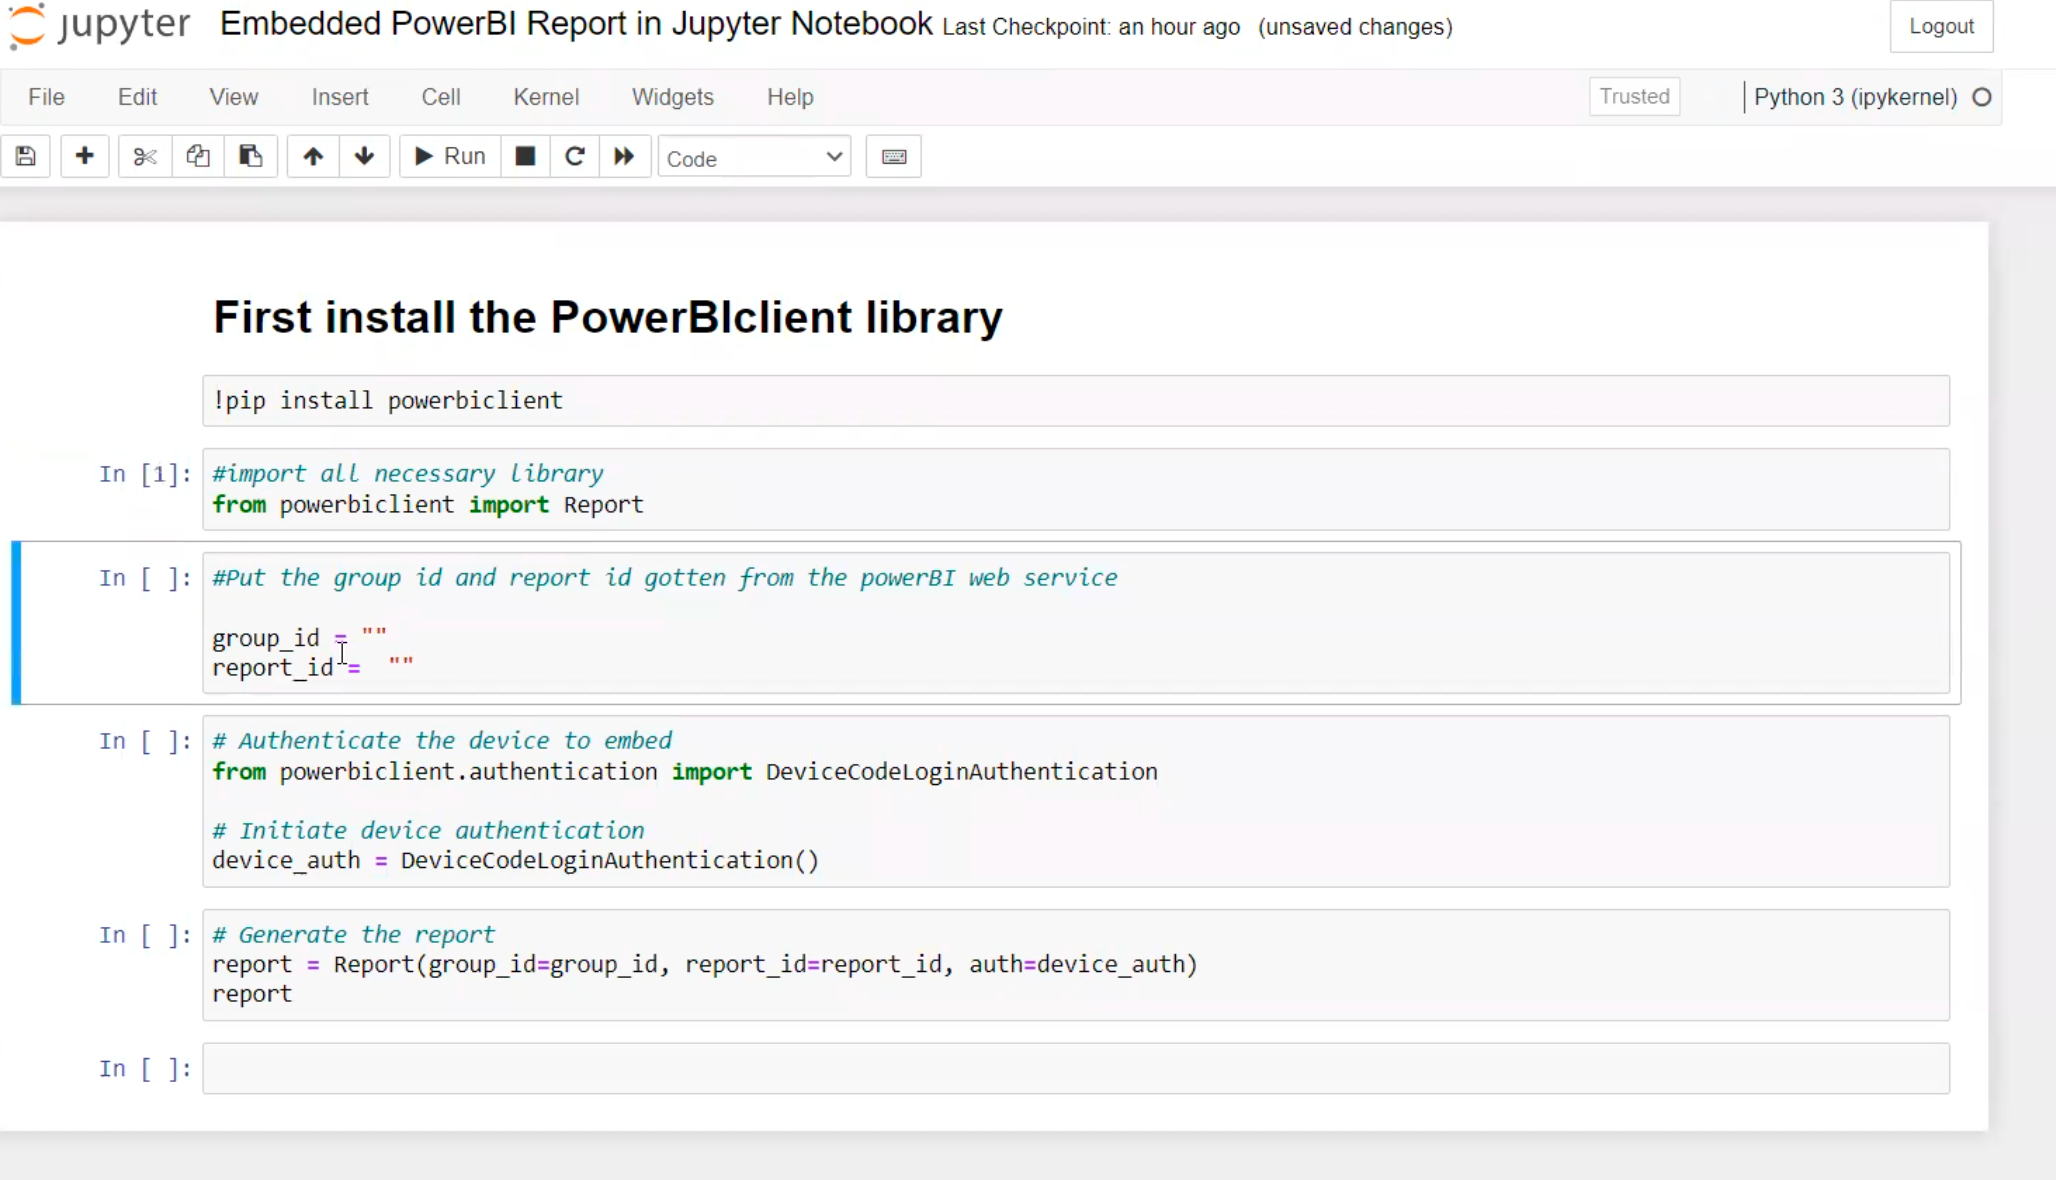Cut selected cells with scissors icon
The image size is (2056, 1180).
pos(145,157)
